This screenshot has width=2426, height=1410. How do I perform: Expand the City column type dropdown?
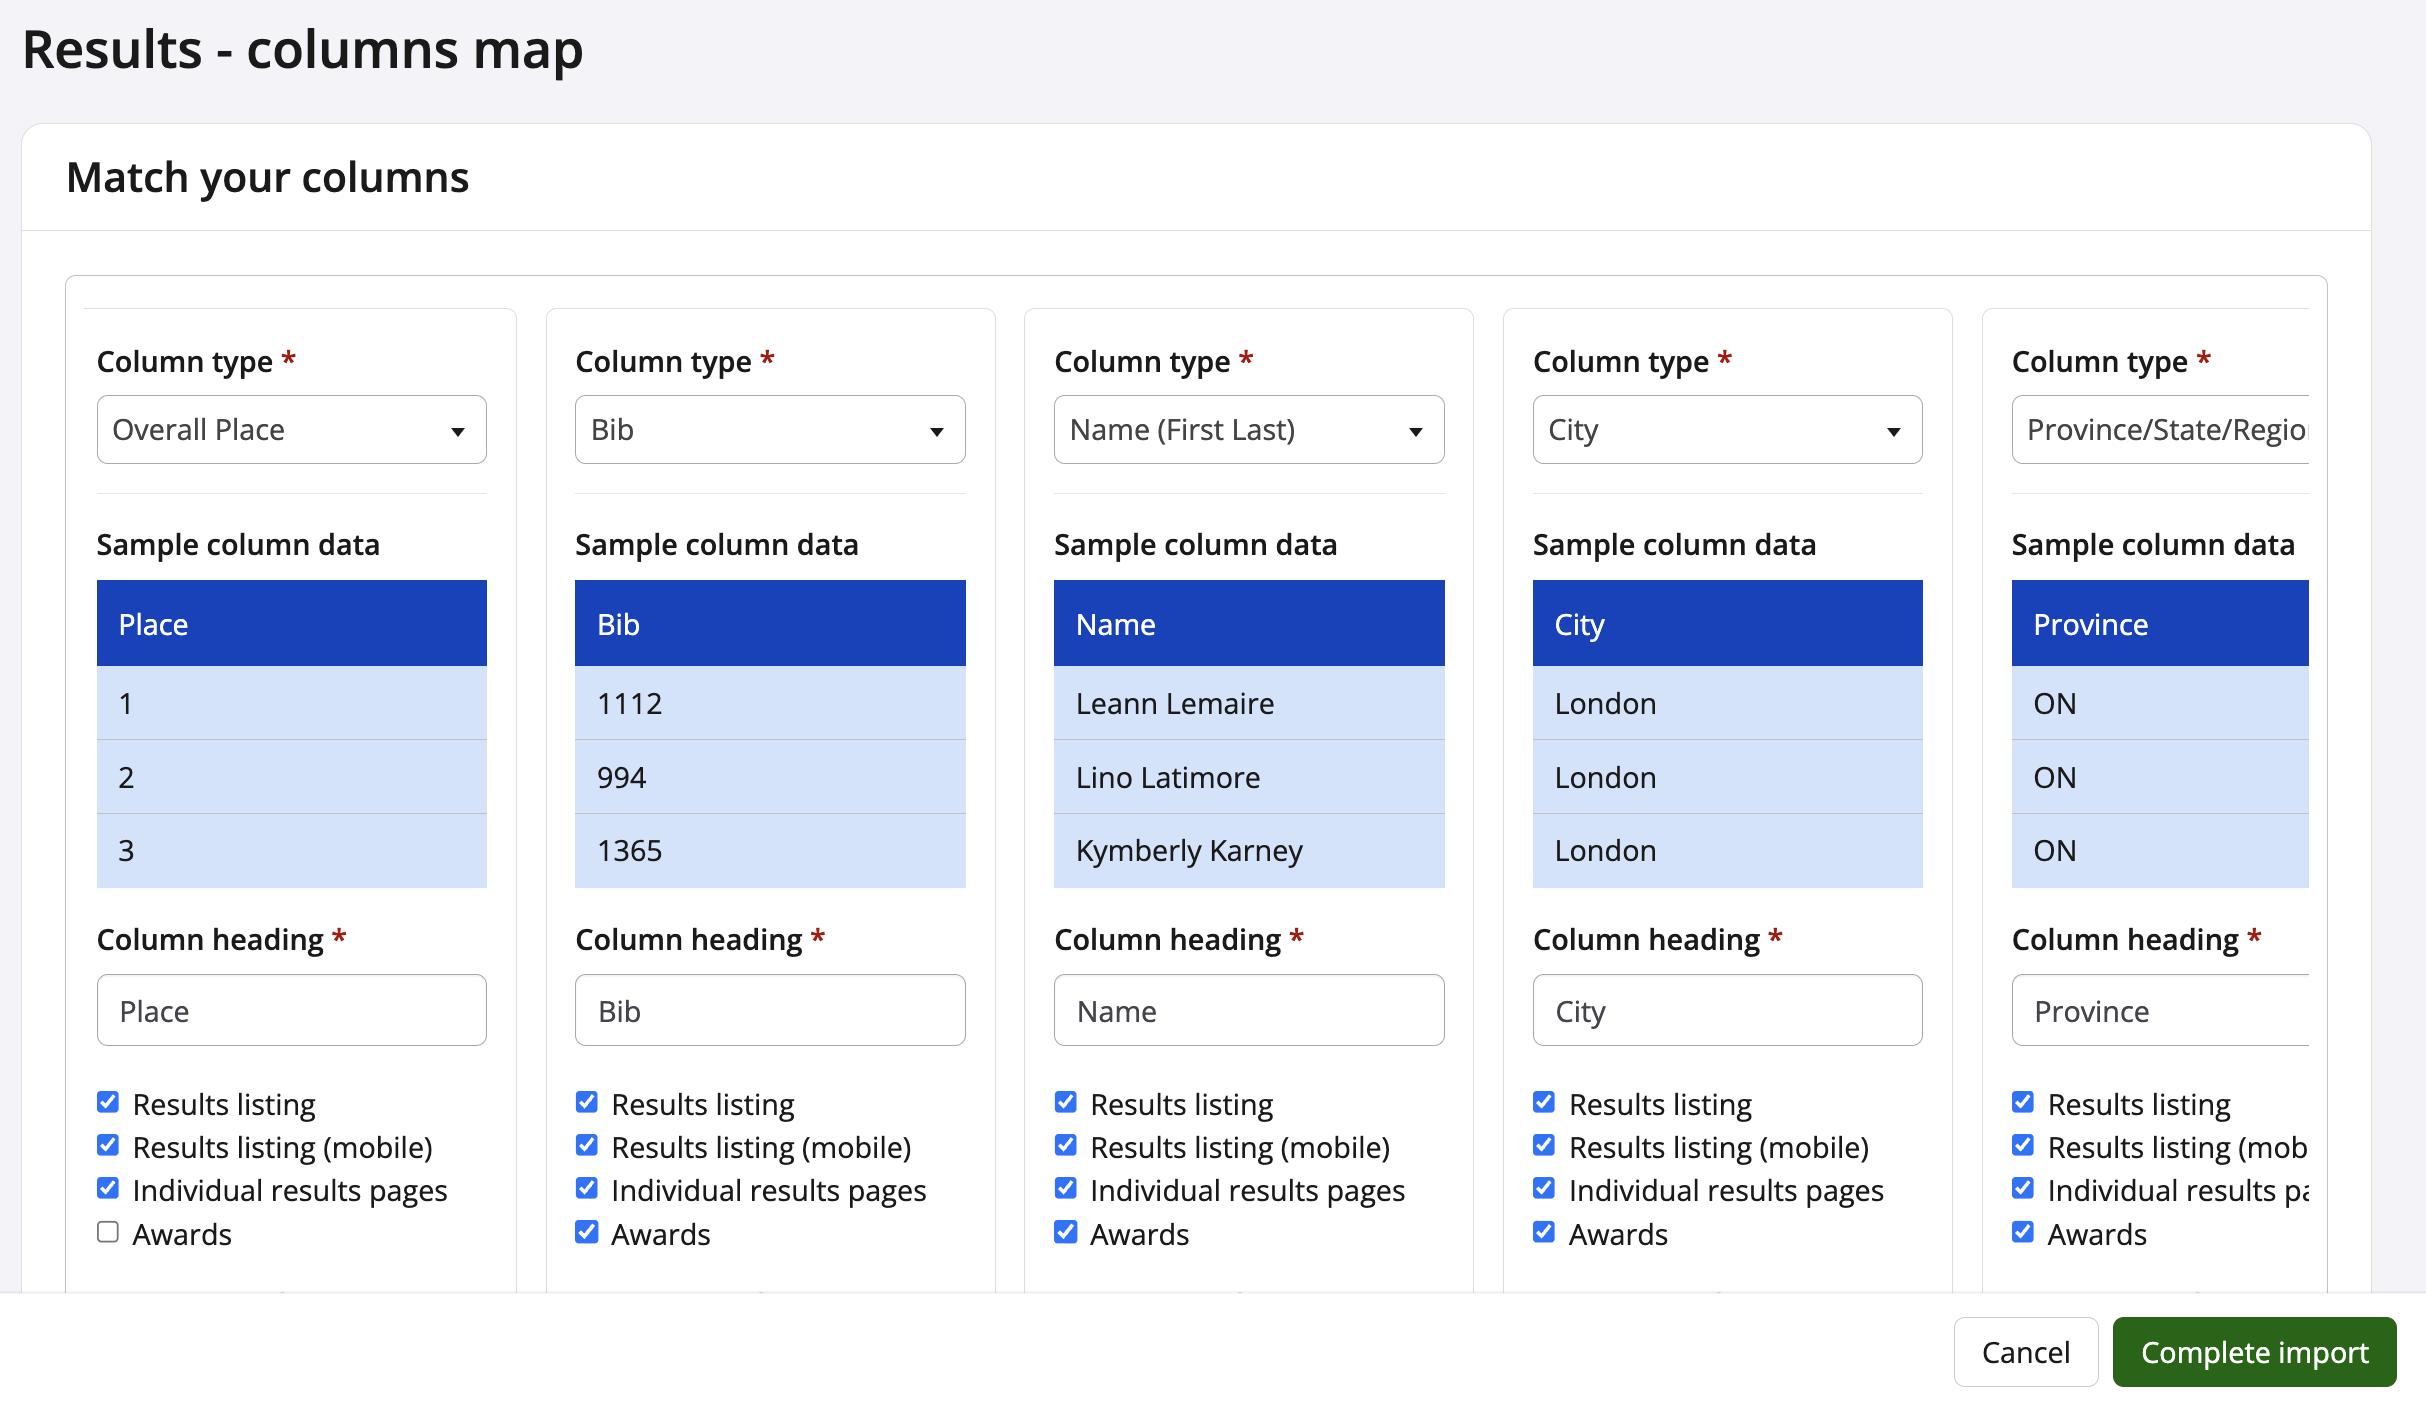[1726, 430]
